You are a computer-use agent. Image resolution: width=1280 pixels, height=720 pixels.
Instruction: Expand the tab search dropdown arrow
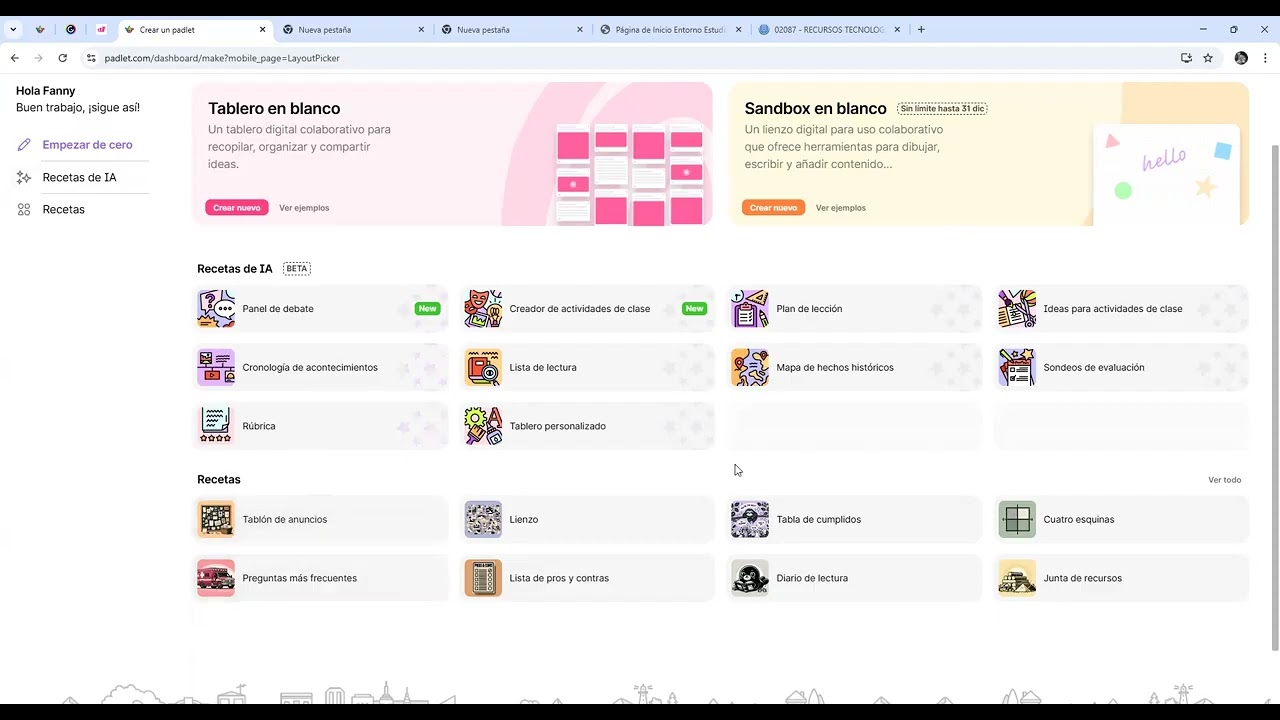(x=13, y=29)
